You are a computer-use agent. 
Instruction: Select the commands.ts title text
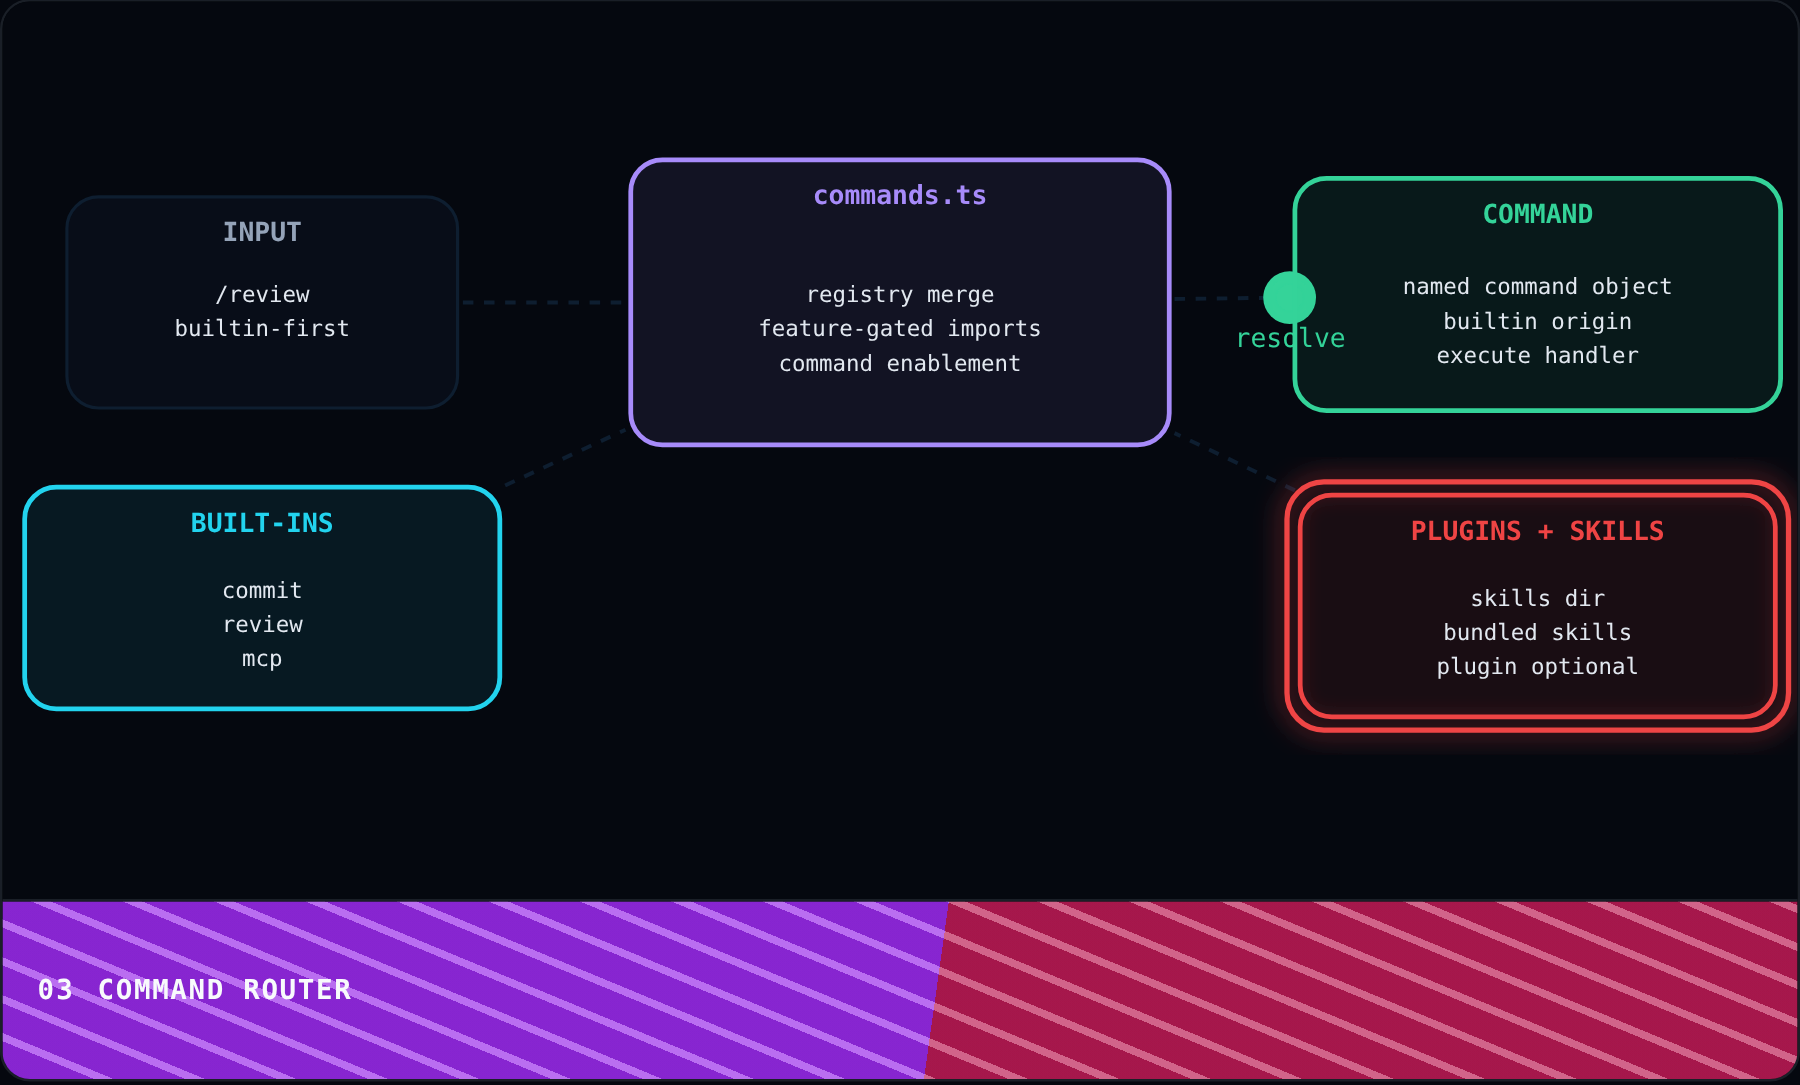(x=900, y=195)
